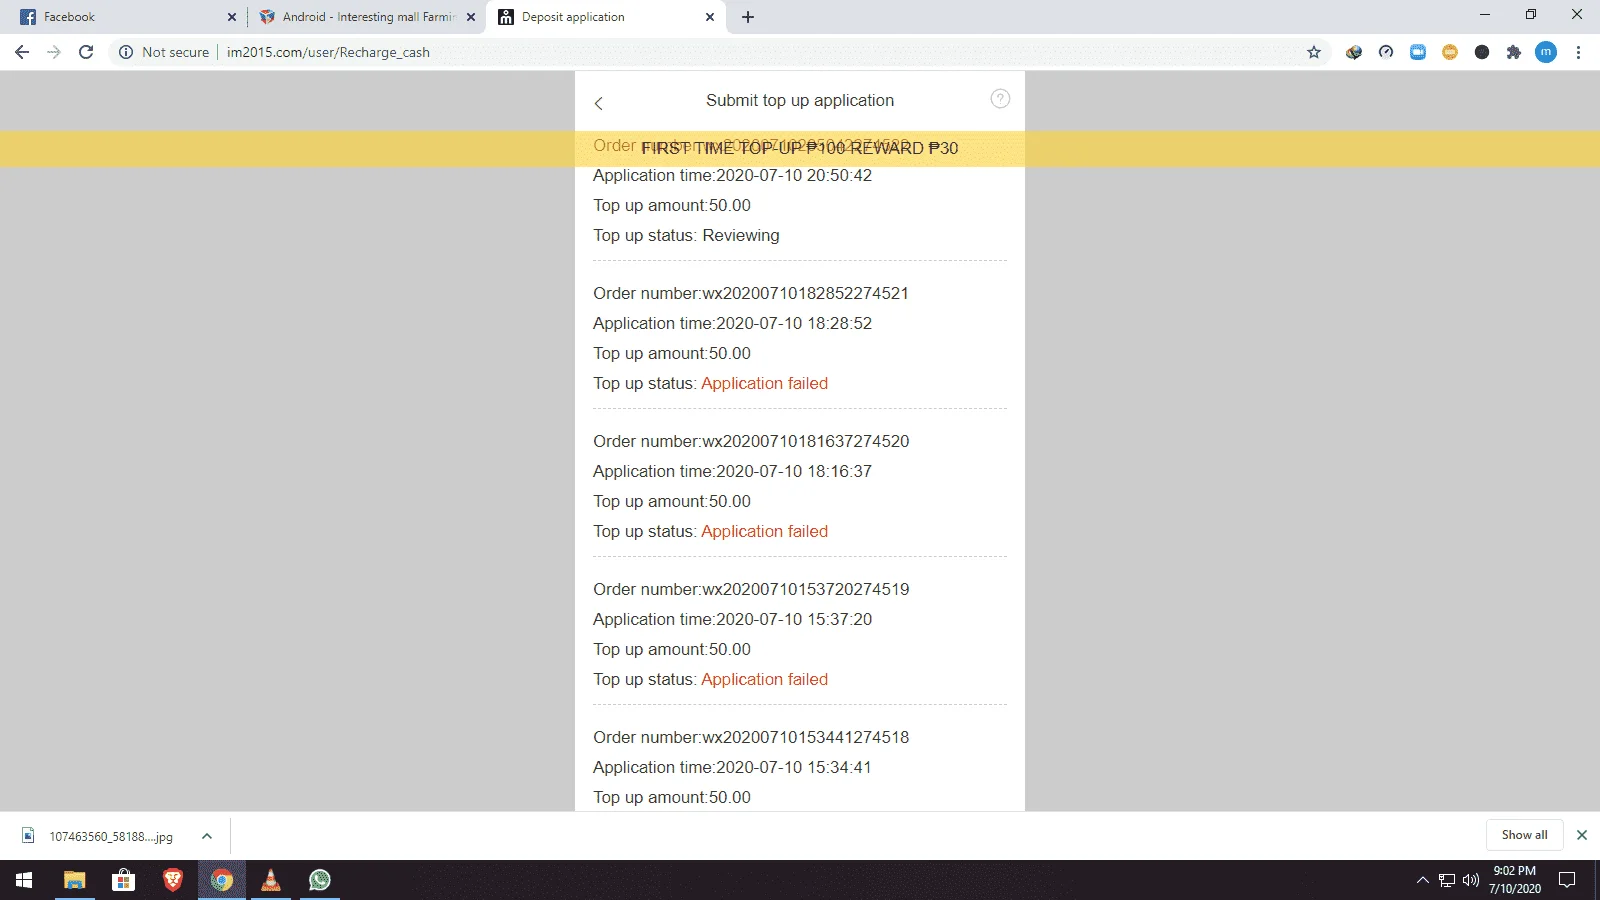This screenshot has height=900, width=1600.
Task: Go back using the page's left chevron
Action: [599, 103]
